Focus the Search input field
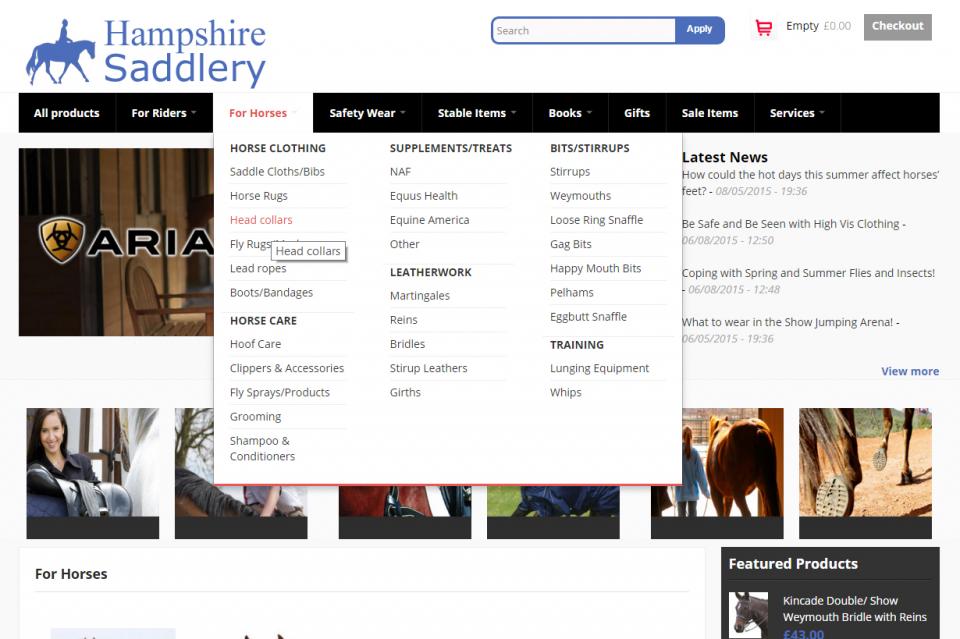 (584, 30)
